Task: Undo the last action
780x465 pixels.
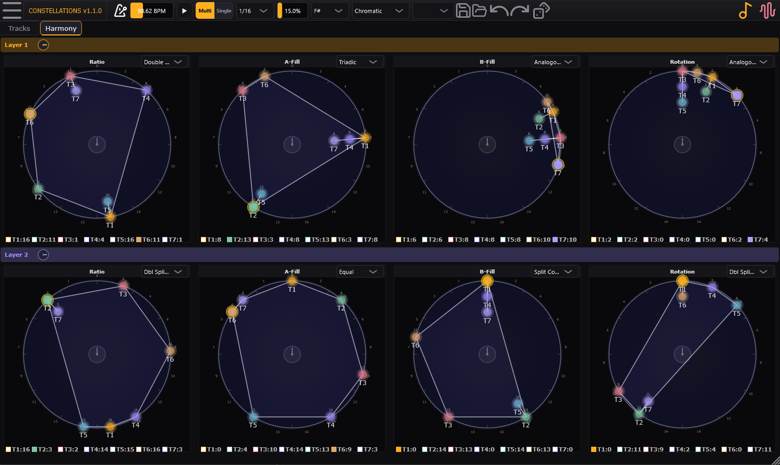Action: pos(499,10)
